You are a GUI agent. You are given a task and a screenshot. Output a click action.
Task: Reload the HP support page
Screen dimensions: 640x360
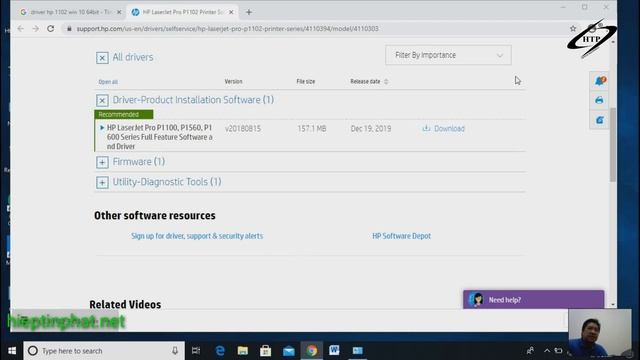point(51,29)
